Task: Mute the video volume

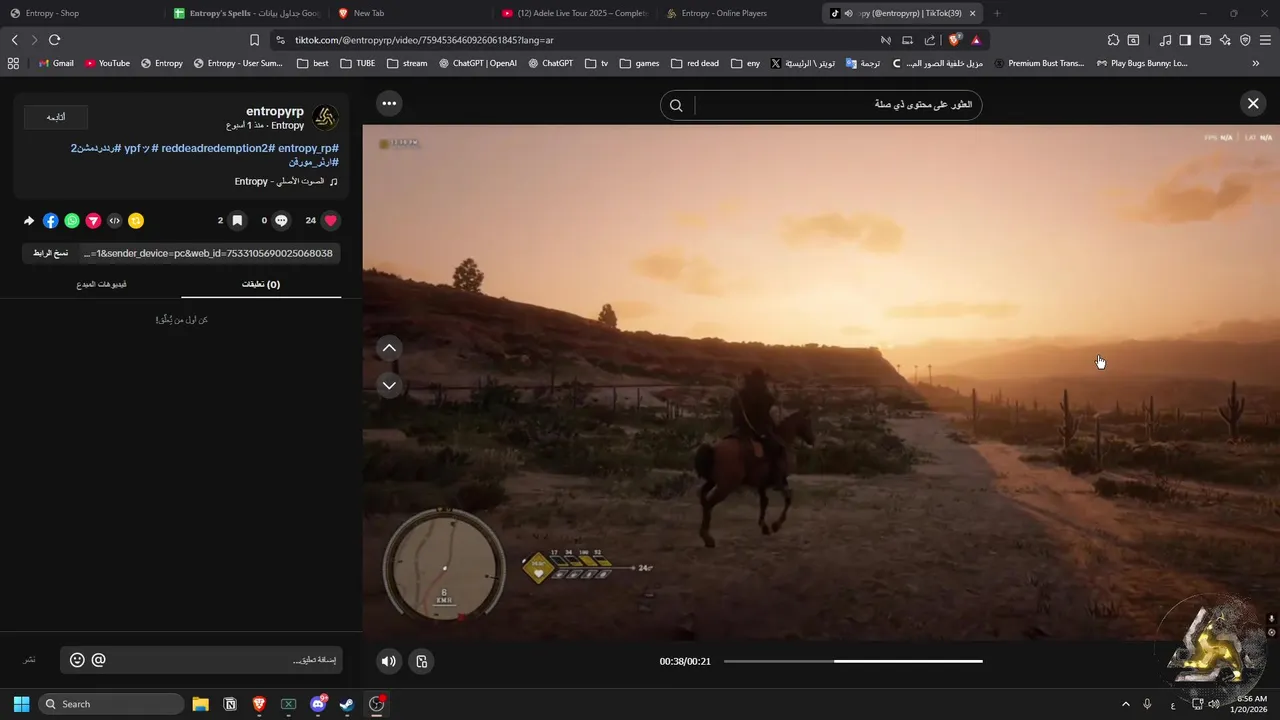Action: click(x=389, y=661)
